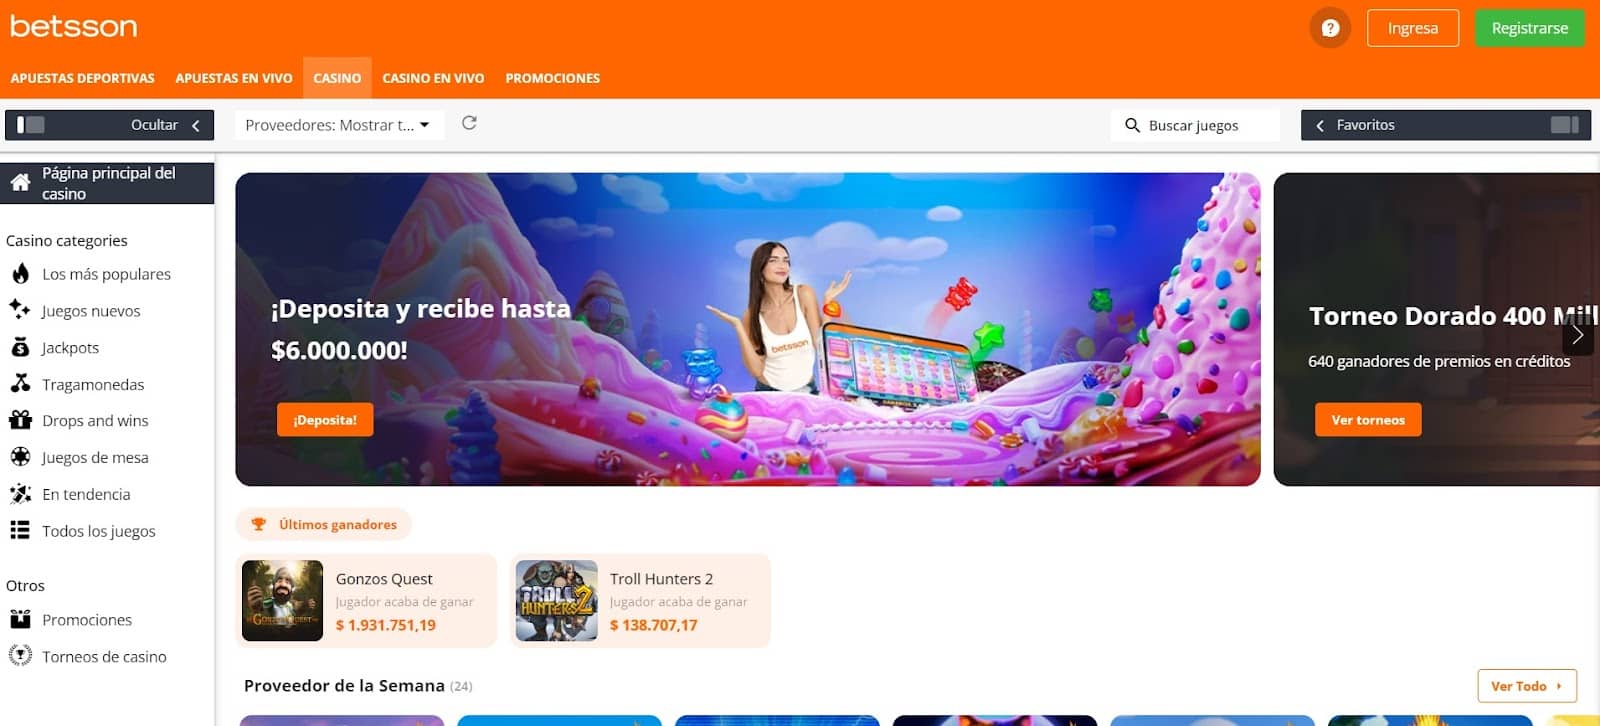Click the Troll Hunters 2 winner title
The width and height of the screenshot is (1600, 726).
[661, 579]
